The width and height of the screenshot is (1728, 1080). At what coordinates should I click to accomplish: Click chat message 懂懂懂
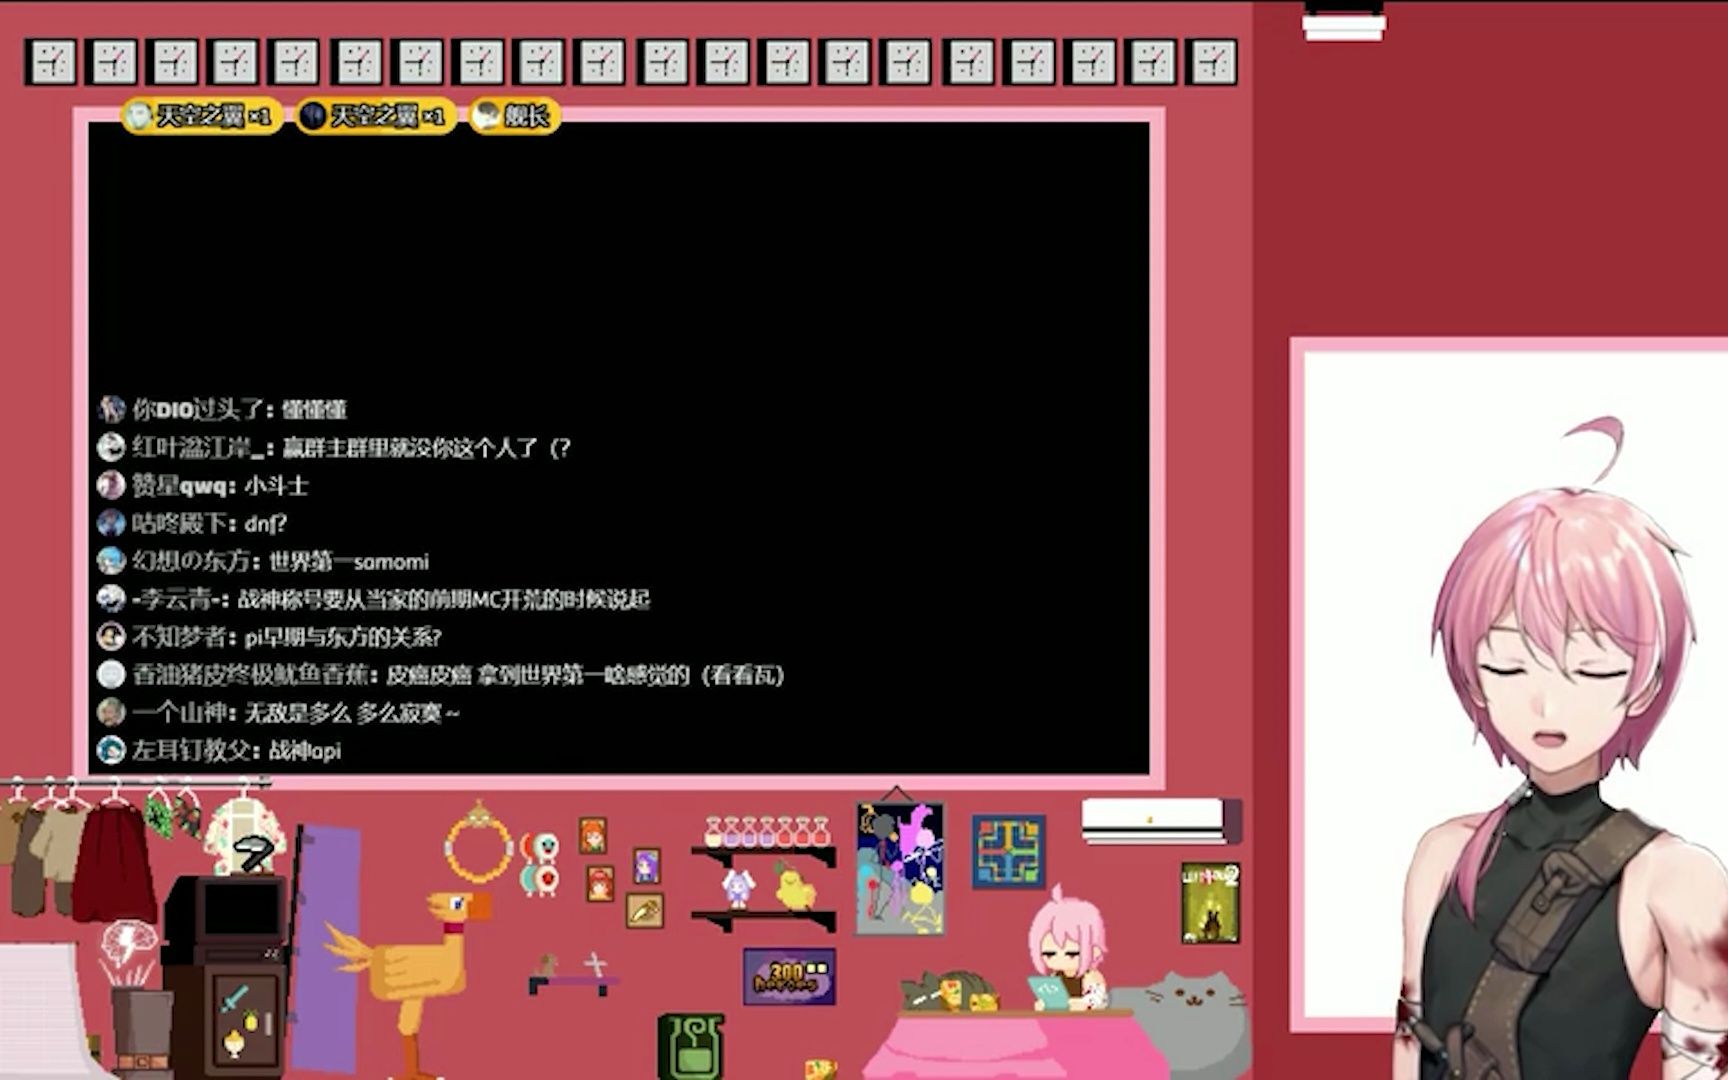pos(314,409)
